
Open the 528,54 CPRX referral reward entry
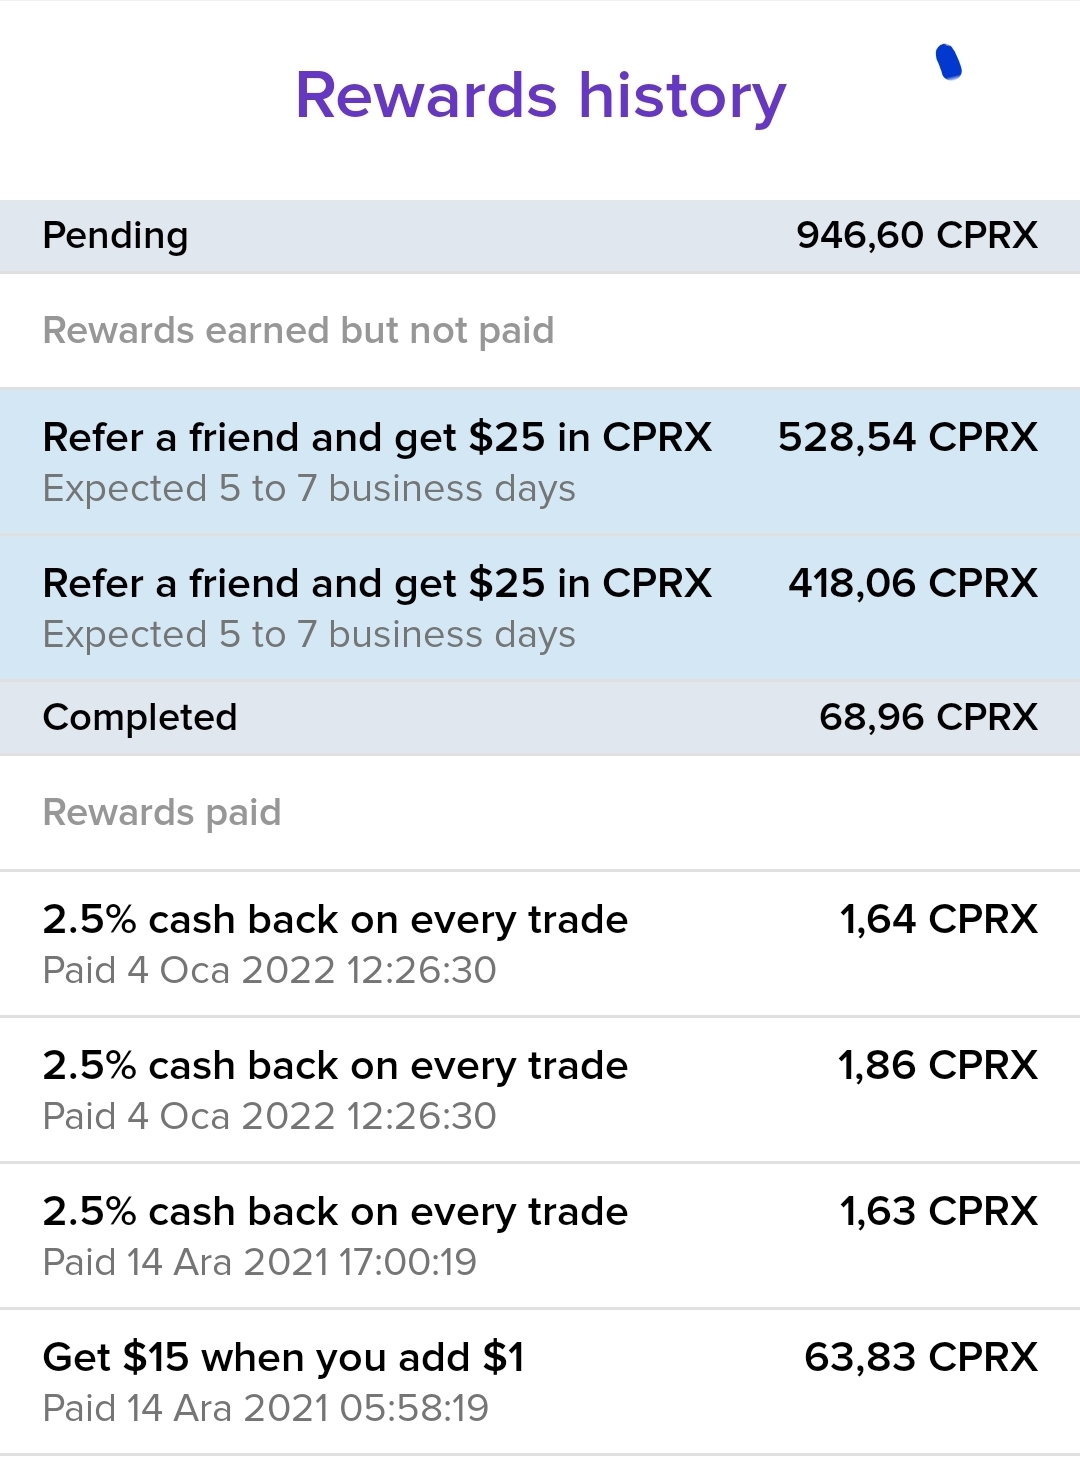click(x=540, y=462)
